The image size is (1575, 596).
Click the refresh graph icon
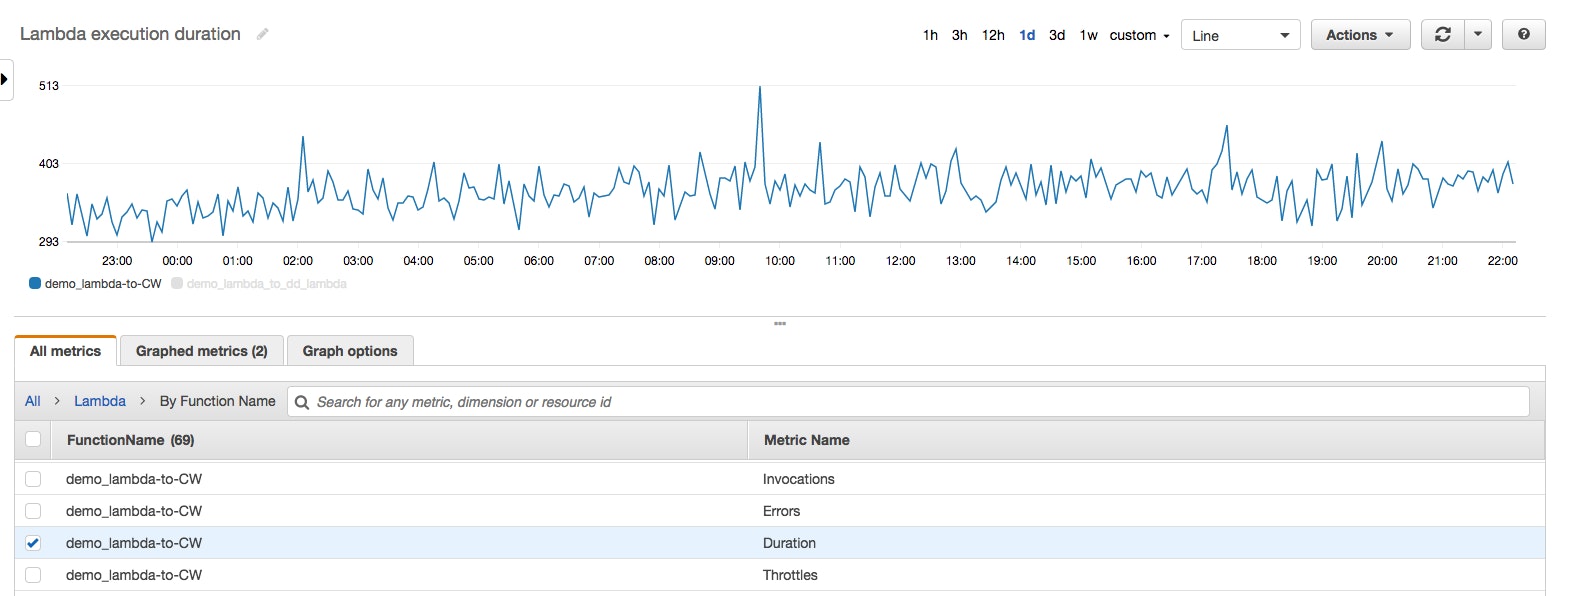point(1442,35)
